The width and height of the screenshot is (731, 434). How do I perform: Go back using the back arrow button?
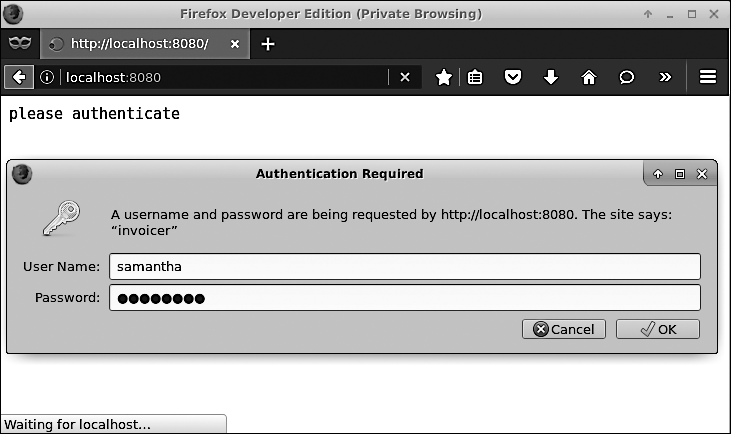point(19,77)
